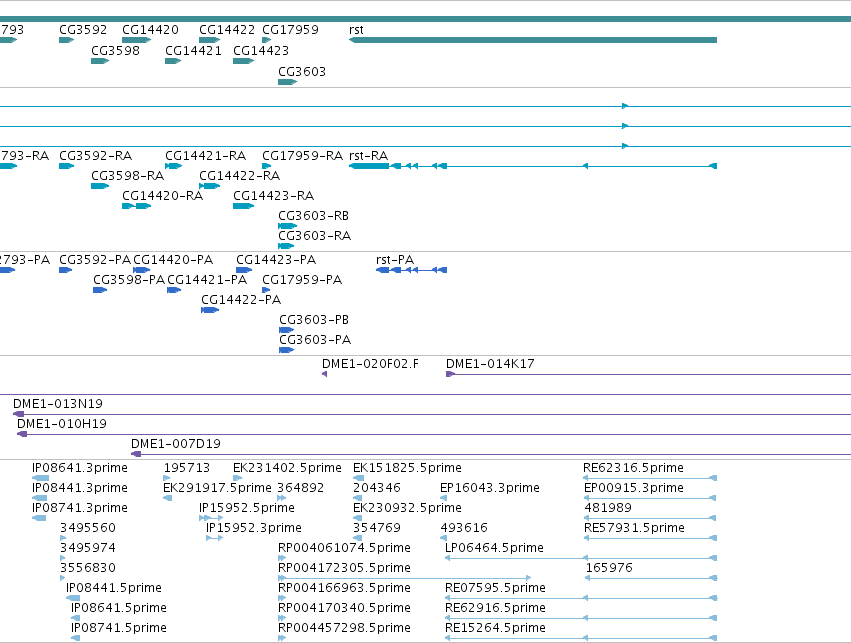Select the EK291917.5prime EST label
Image resolution: width=851 pixels, height=643 pixels.
tap(217, 488)
